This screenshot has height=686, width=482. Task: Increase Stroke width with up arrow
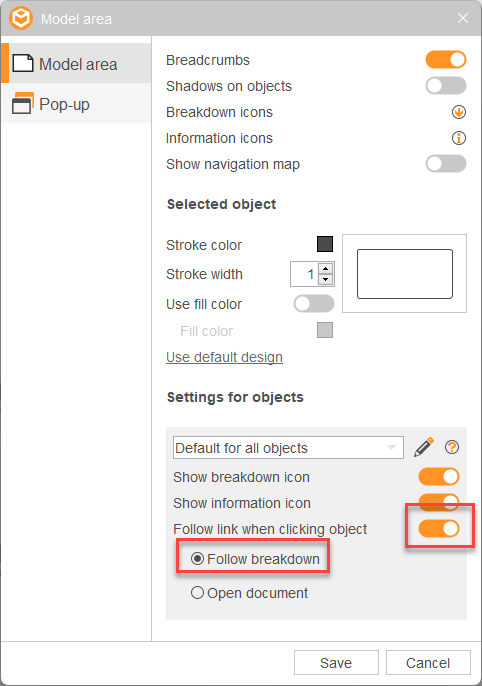325,268
